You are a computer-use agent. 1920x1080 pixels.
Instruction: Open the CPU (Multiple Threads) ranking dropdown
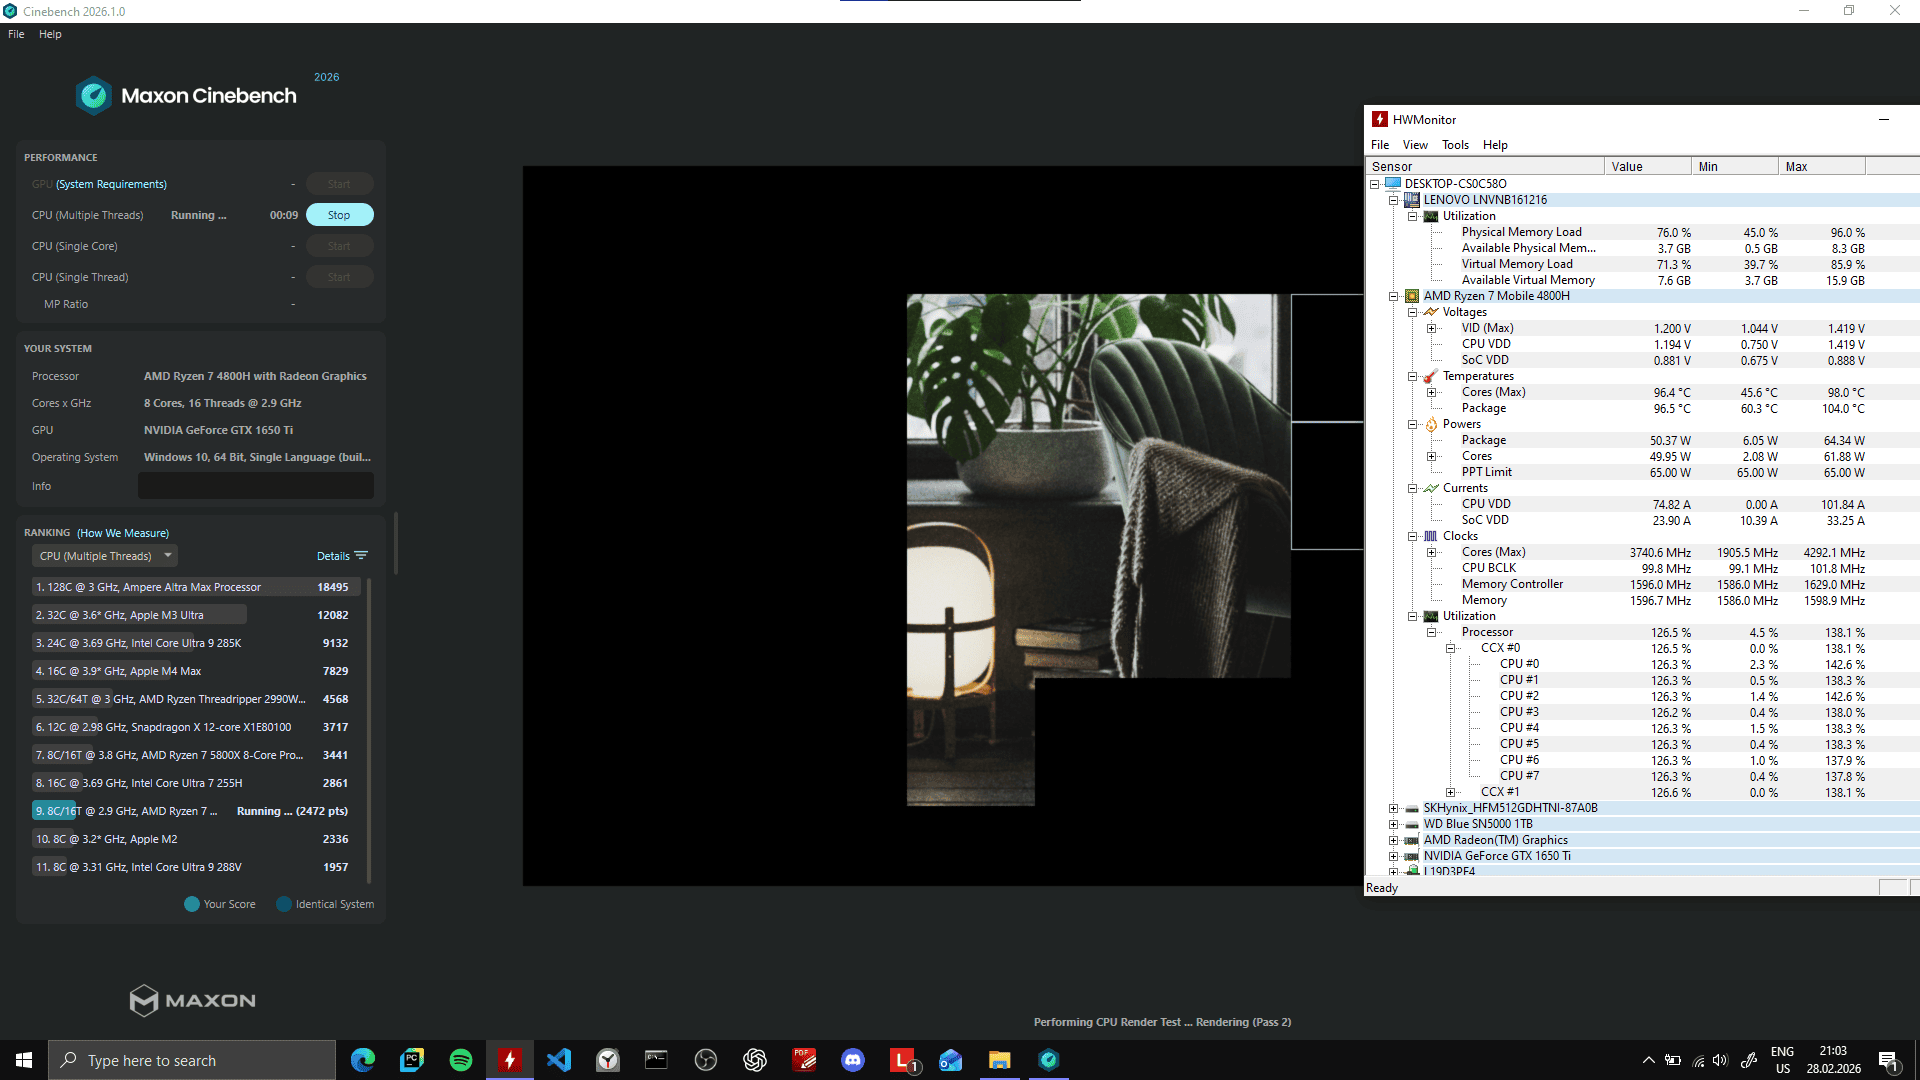105,556
